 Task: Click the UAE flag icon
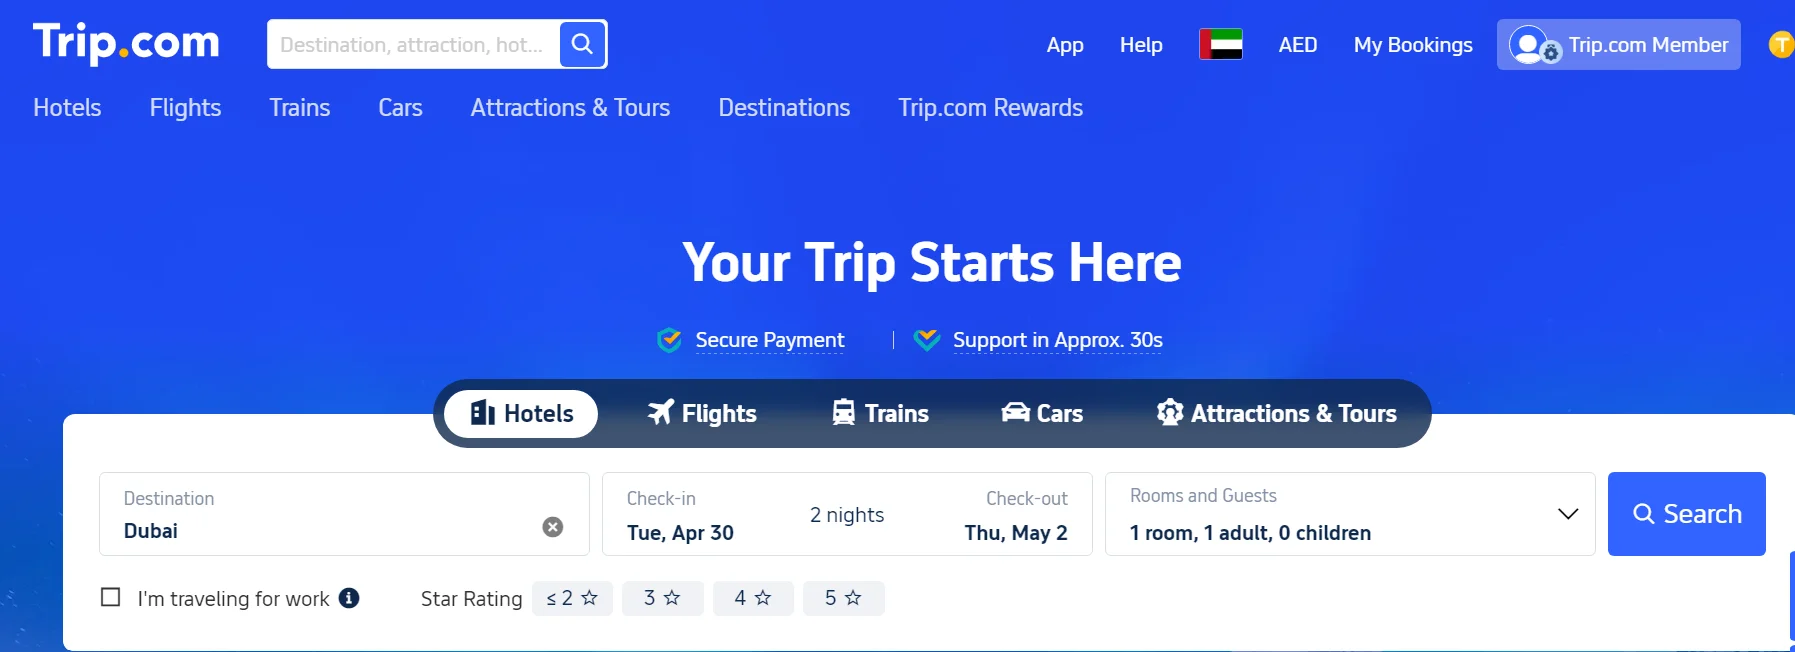click(1220, 44)
